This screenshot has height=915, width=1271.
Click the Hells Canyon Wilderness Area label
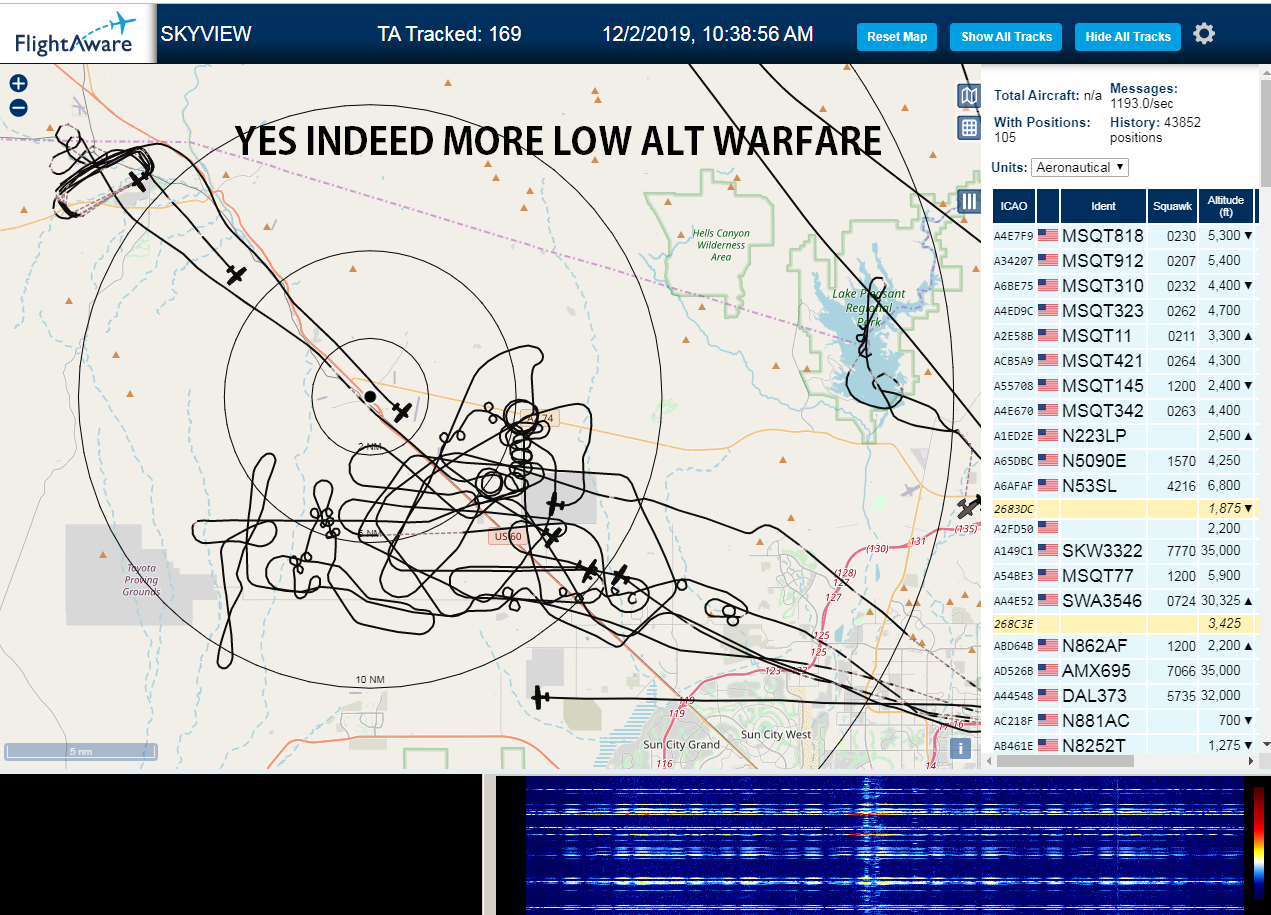(721, 245)
